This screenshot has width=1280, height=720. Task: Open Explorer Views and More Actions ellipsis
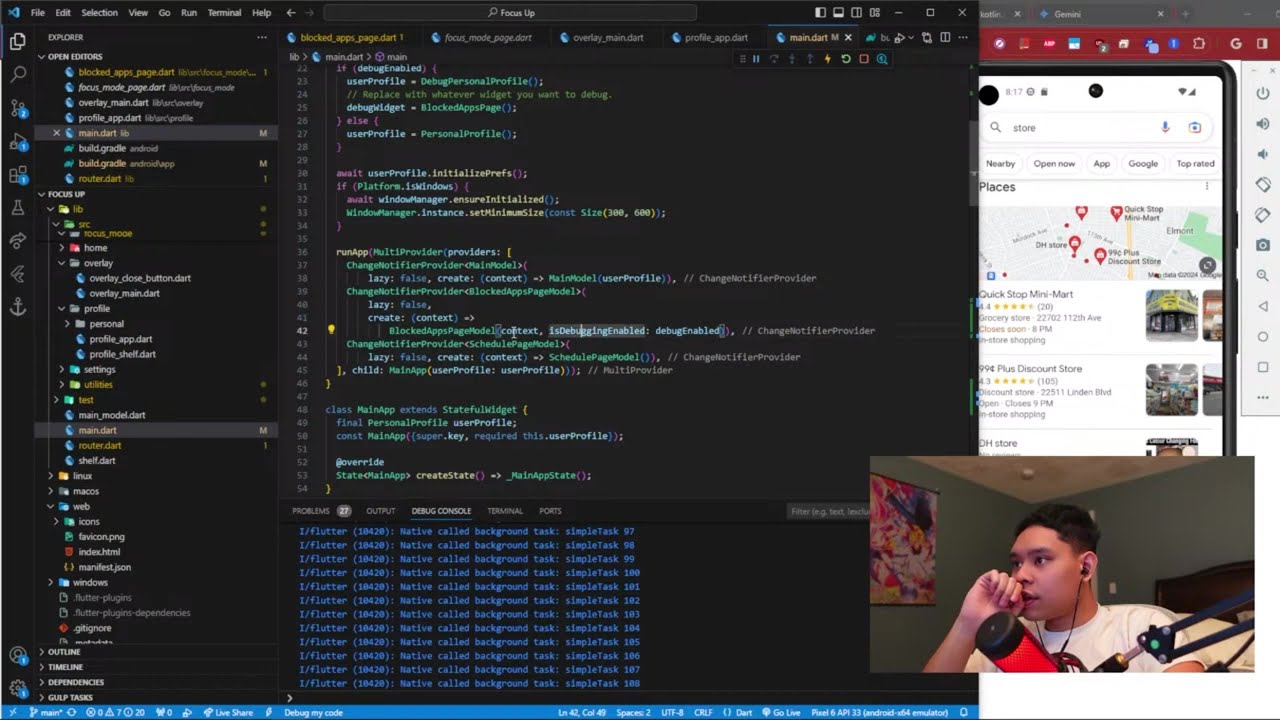point(262,37)
